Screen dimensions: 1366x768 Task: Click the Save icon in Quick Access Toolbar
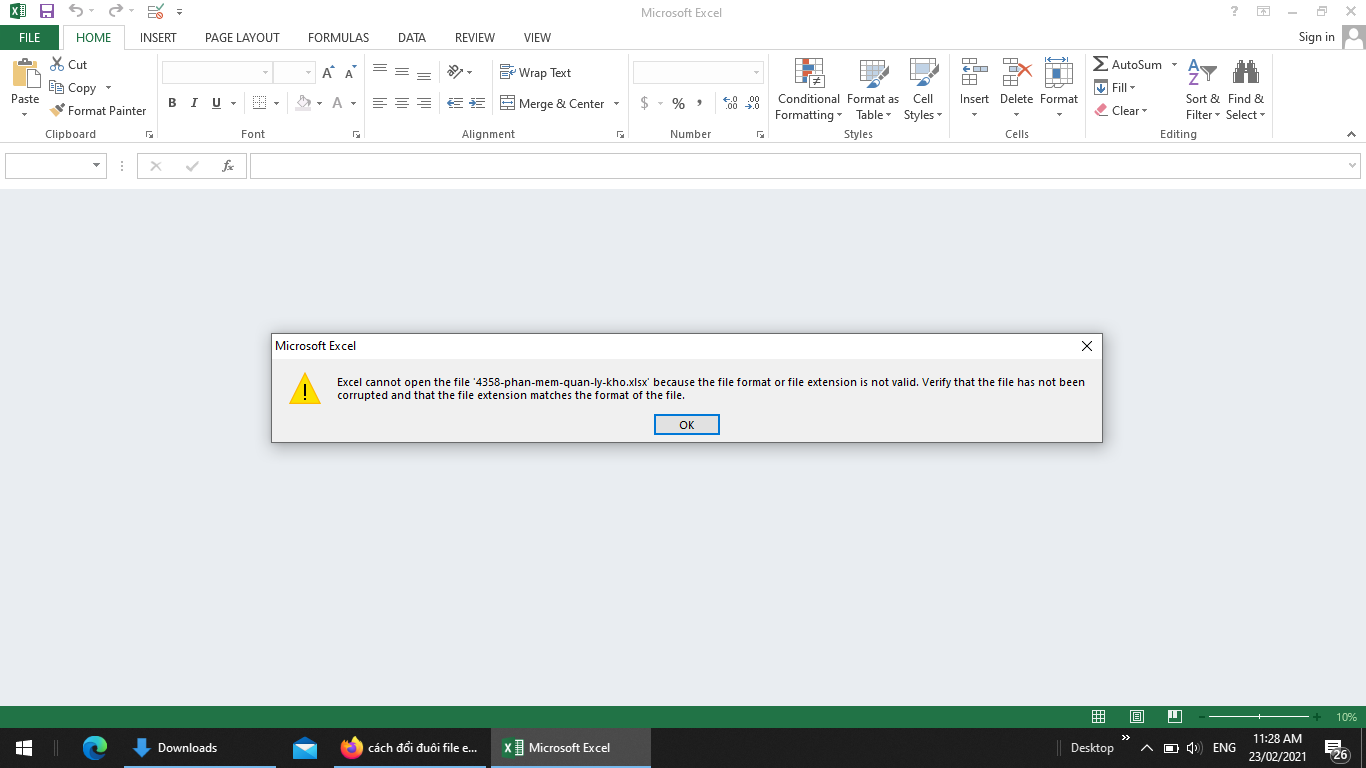click(x=47, y=11)
